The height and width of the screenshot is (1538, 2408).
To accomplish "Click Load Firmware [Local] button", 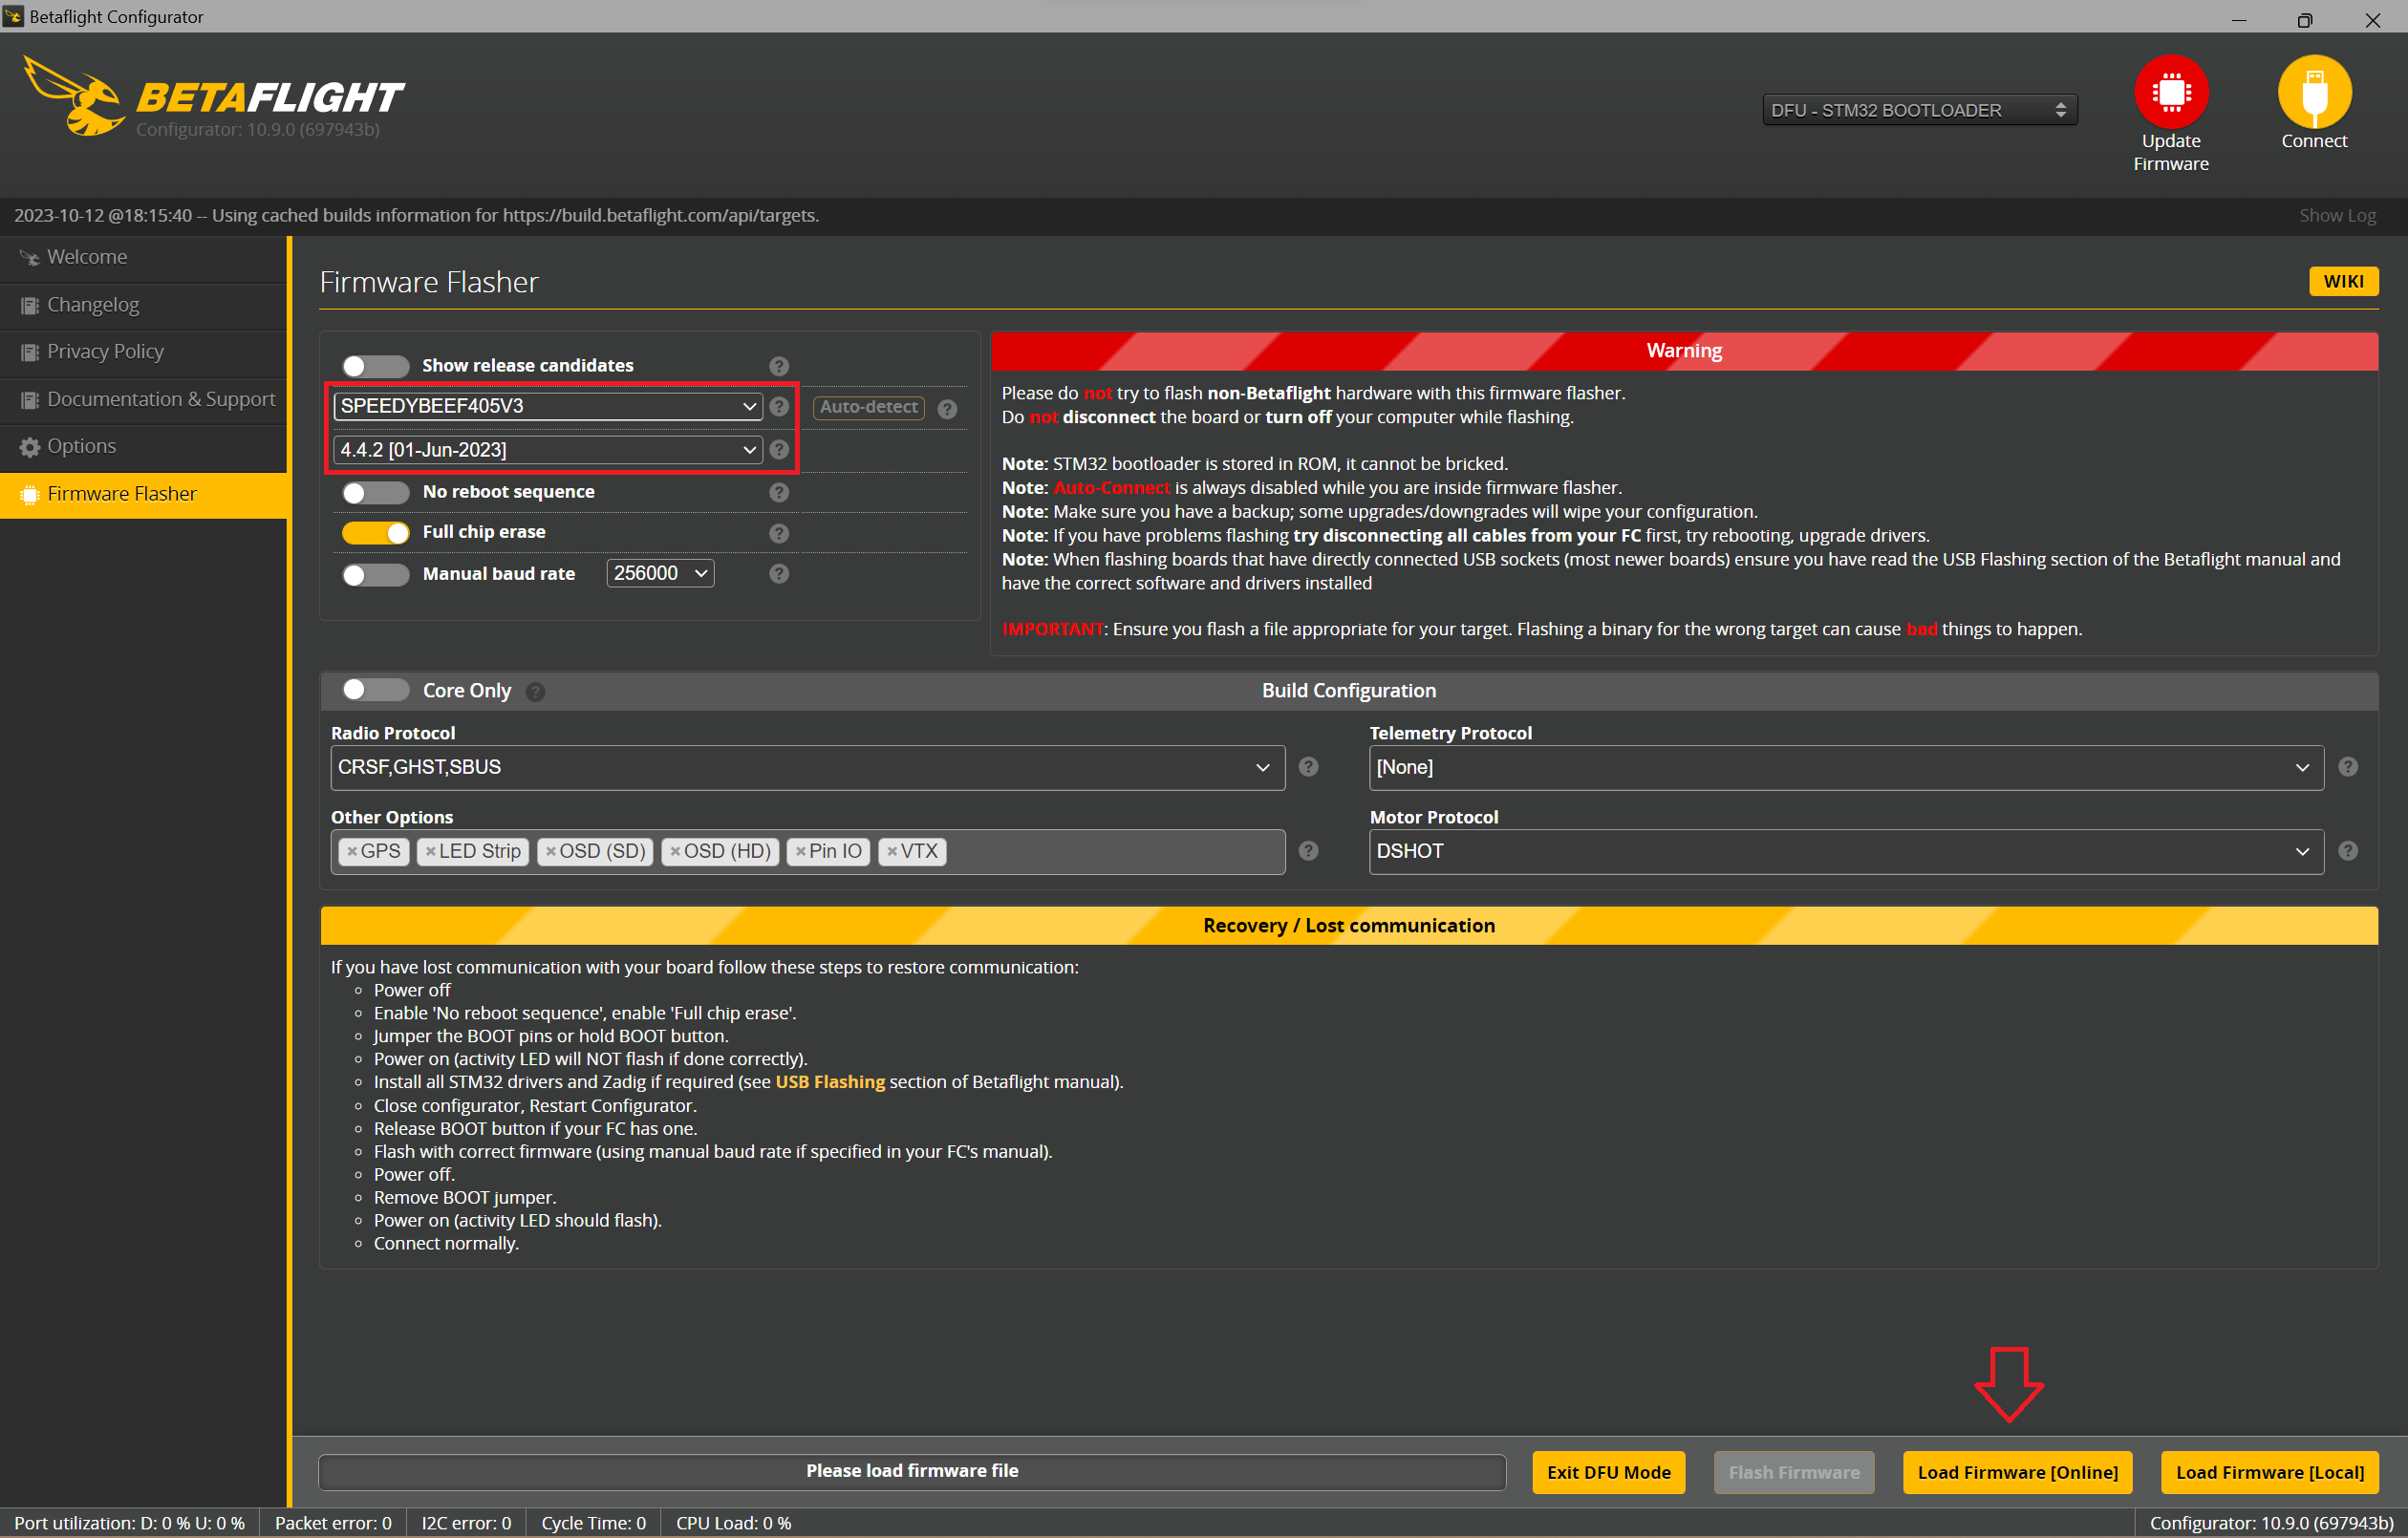I will point(2269,1472).
